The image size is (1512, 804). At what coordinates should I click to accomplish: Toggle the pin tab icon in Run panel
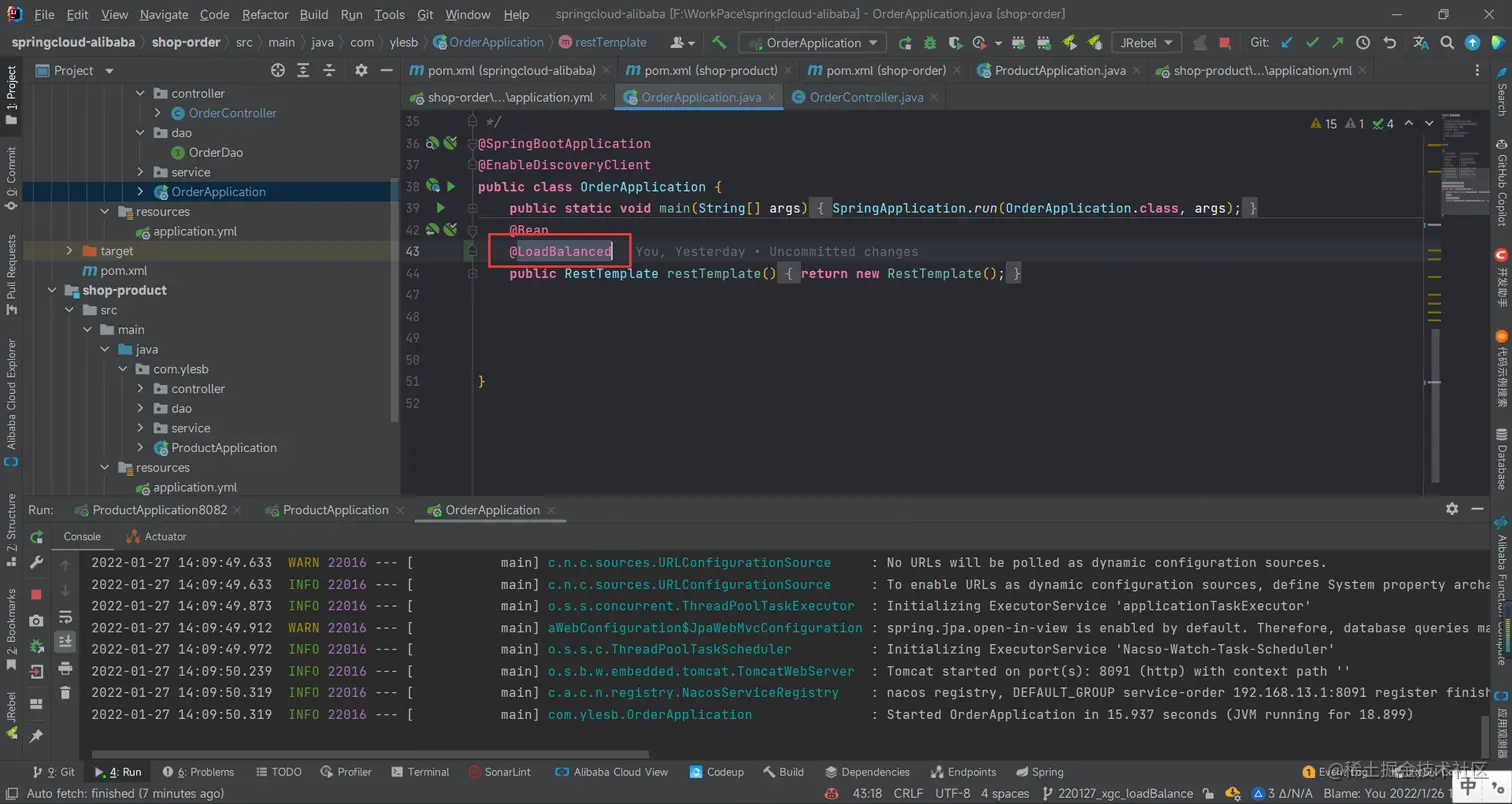click(36, 736)
